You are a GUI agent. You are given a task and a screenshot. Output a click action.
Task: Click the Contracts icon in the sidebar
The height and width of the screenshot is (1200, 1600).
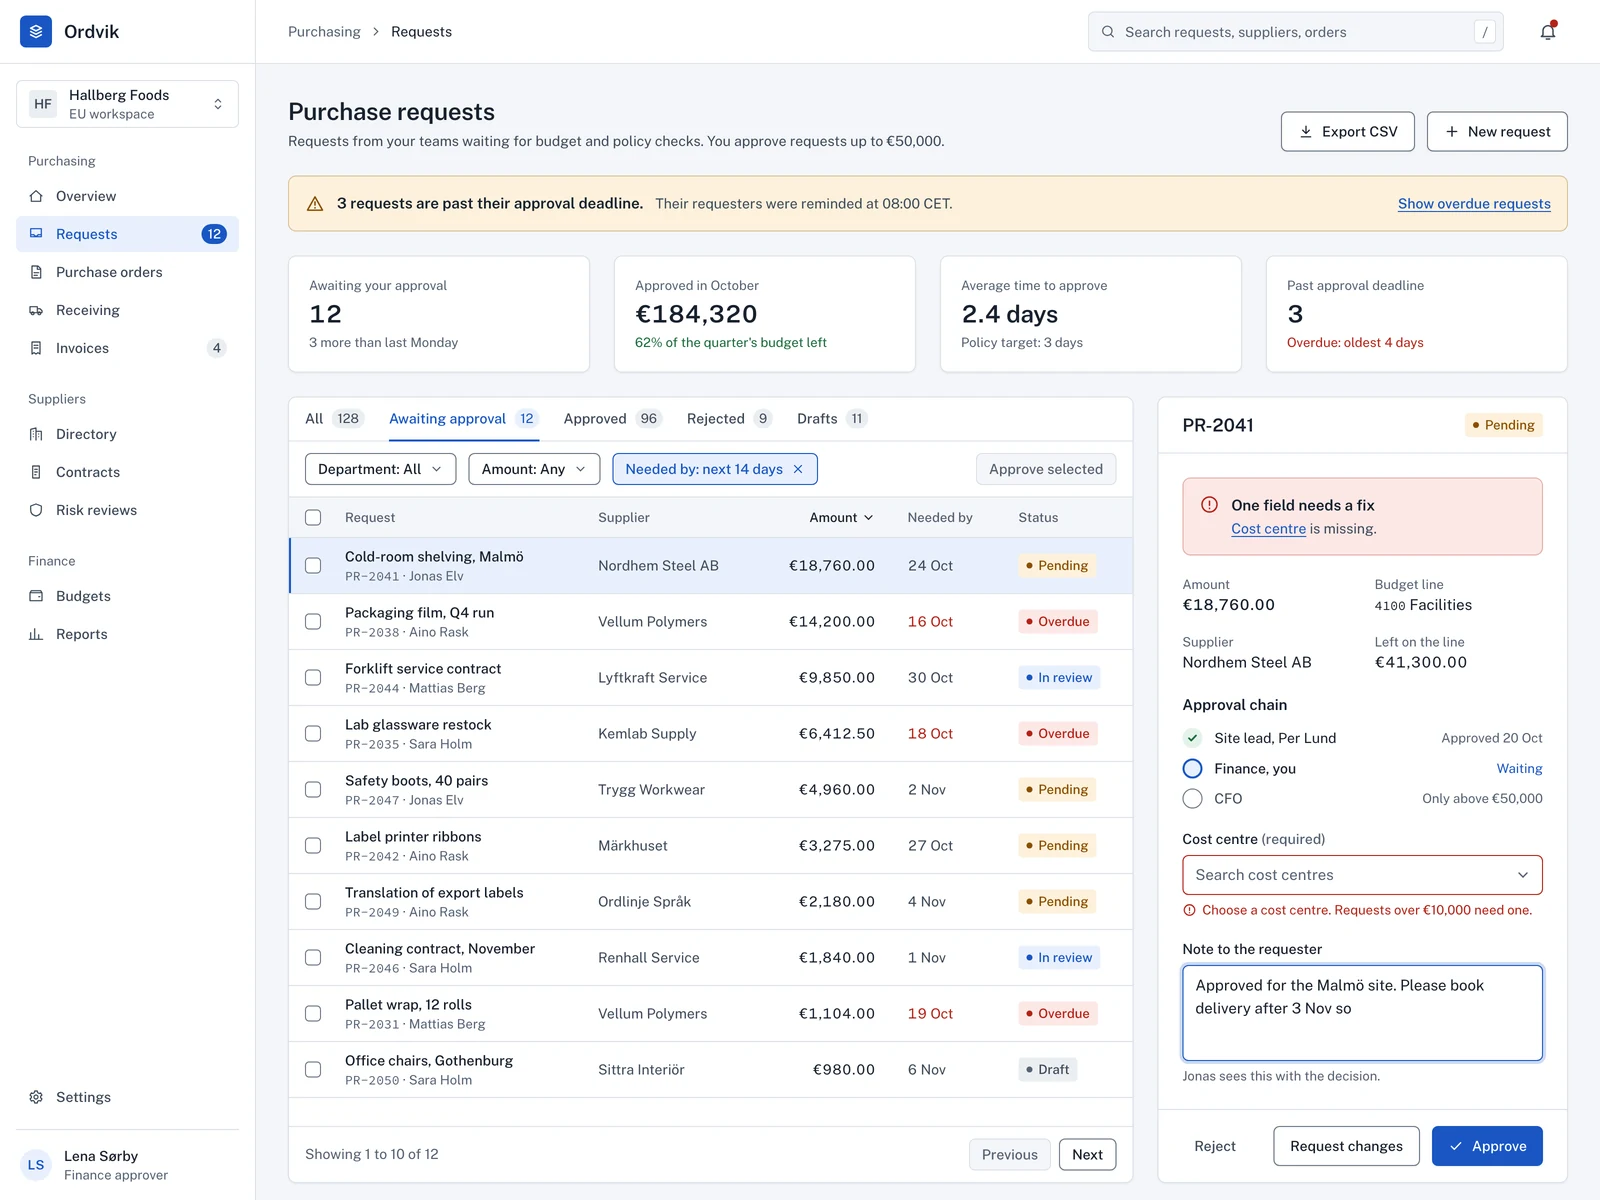[36, 472]
